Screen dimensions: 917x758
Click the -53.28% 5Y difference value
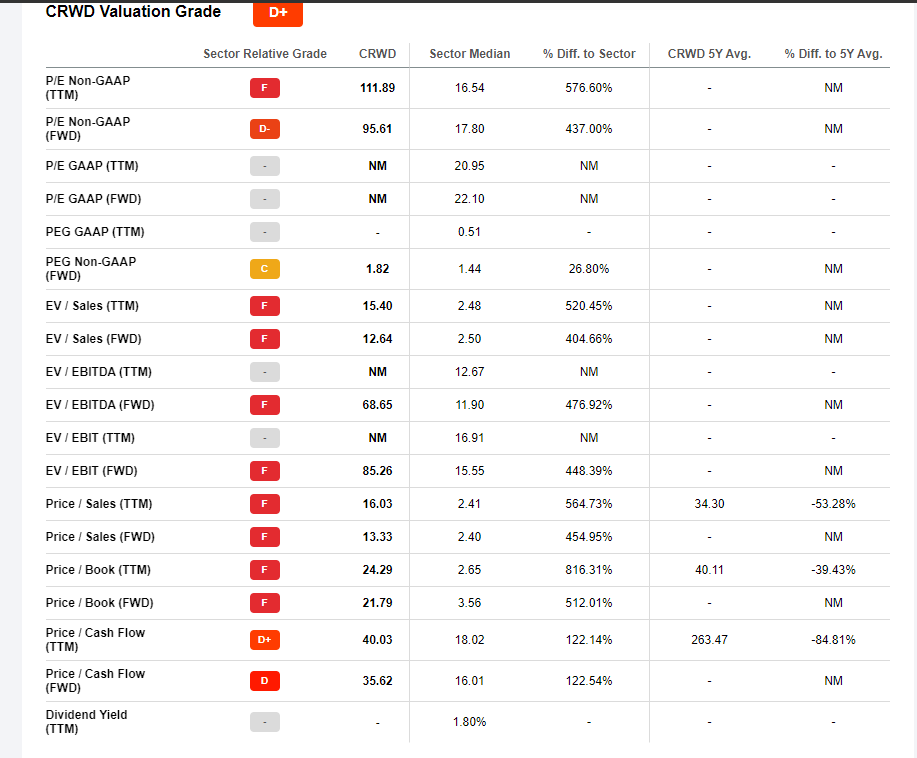point(833,504)
